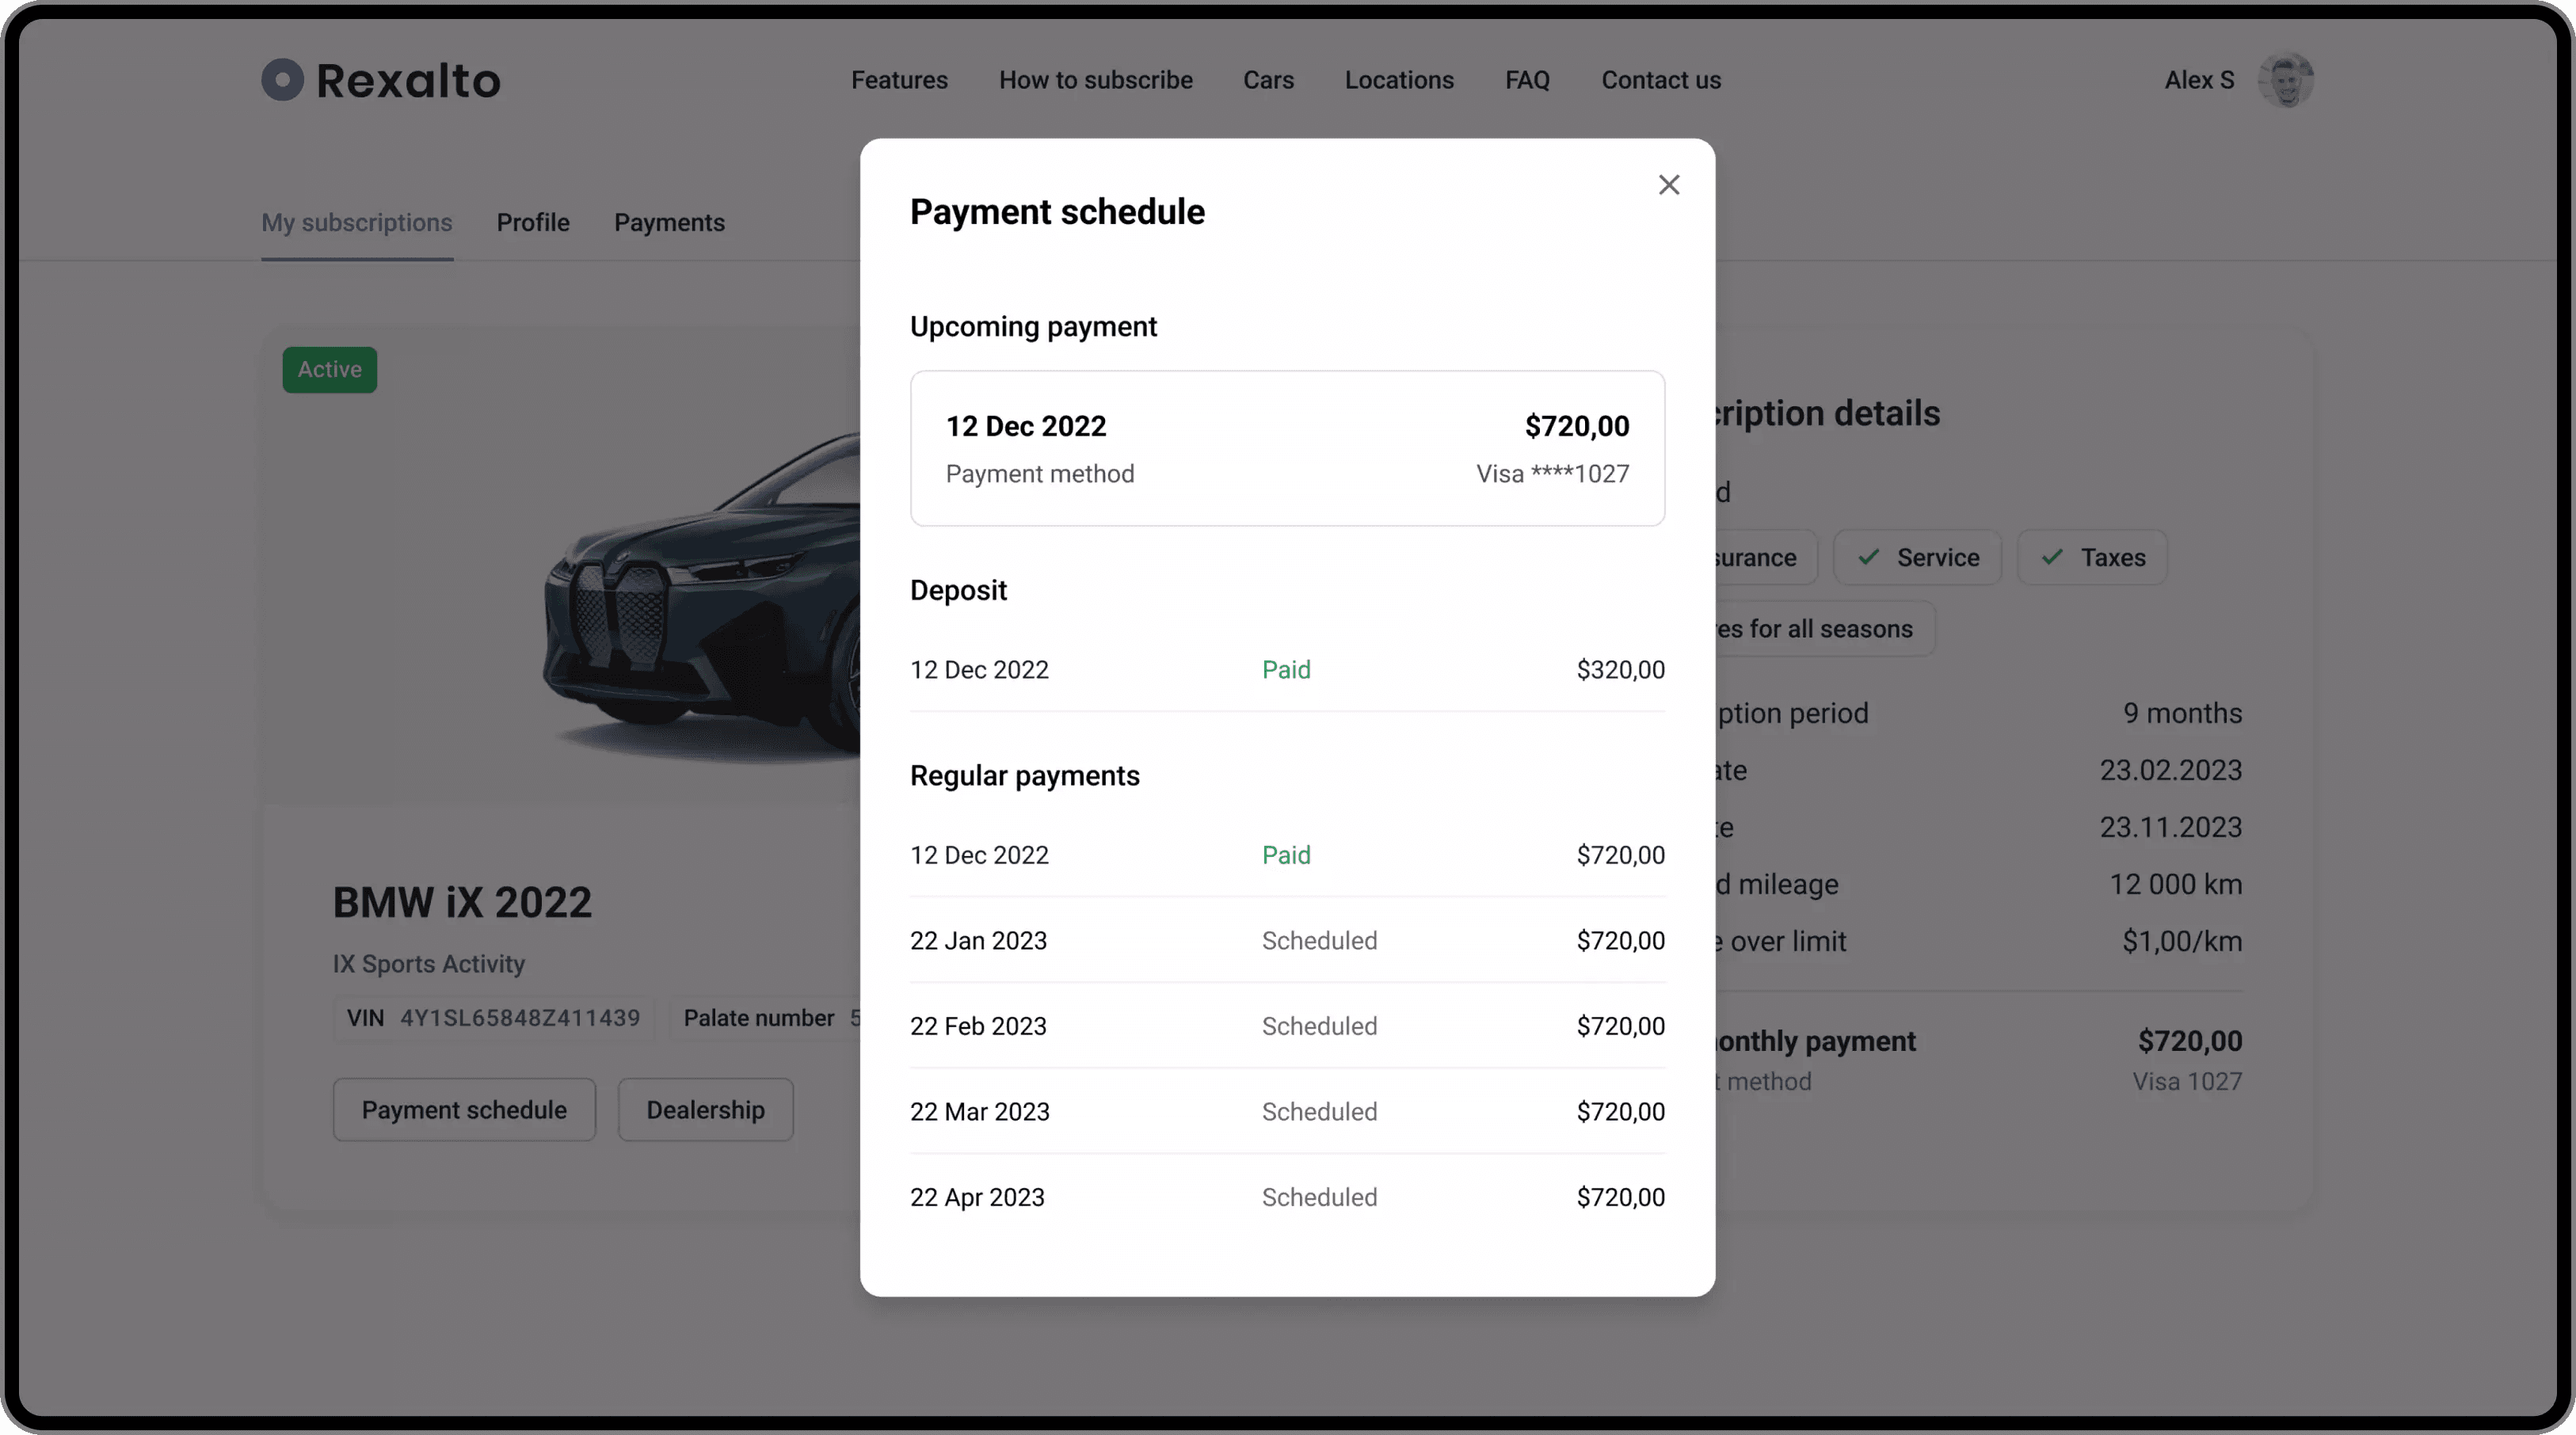Viewport: 2576px width, 1435px height.
Task: Go to the Cars page
Action: coord(1268,80)
